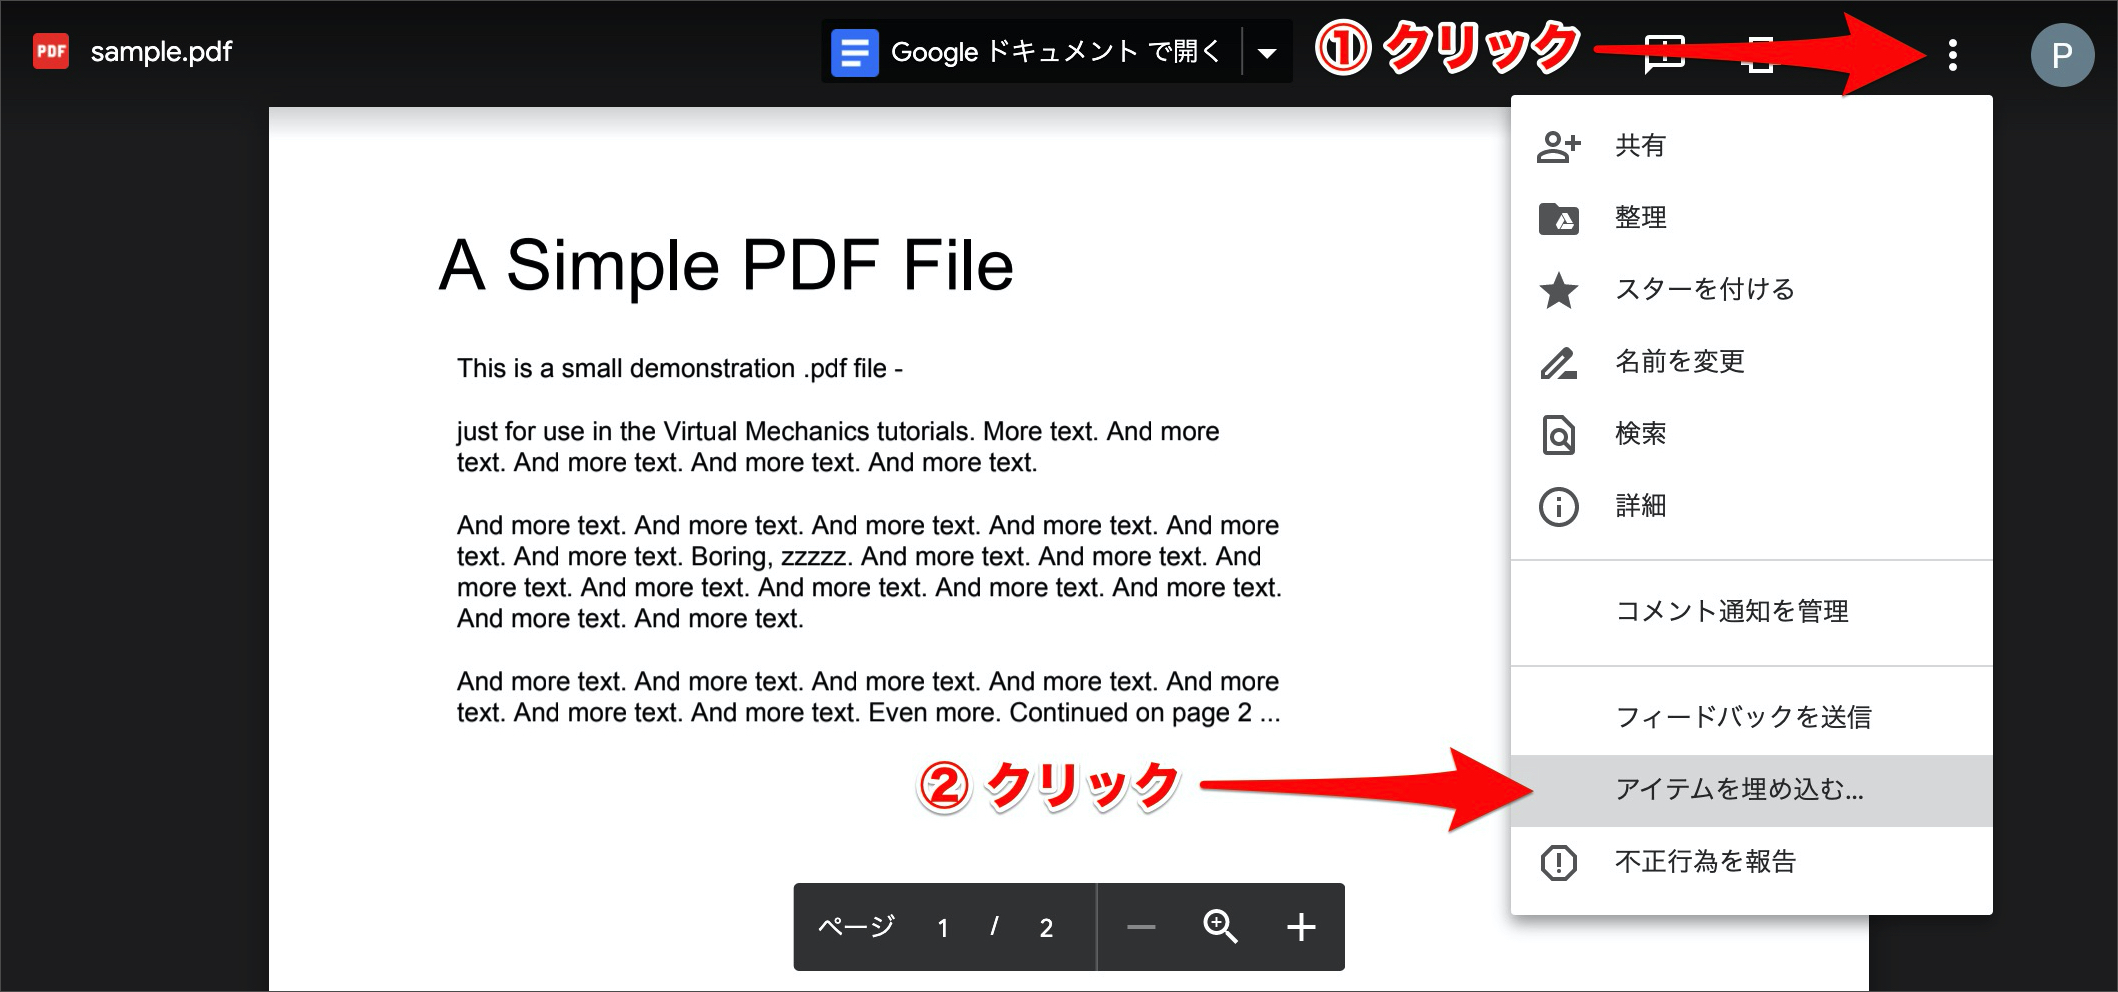This screenshot has height=992, width=2118.
Task: Click the add comment icon in toolbar
Action: (1664, 54)
